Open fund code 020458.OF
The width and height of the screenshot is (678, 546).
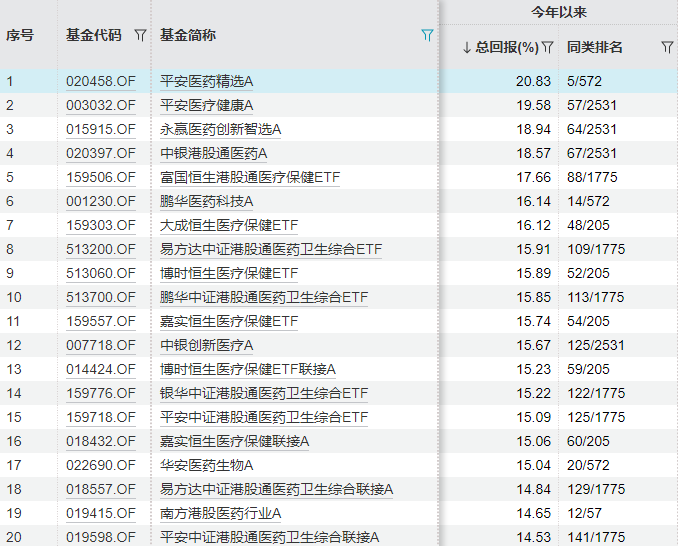(x=101, y=81)
